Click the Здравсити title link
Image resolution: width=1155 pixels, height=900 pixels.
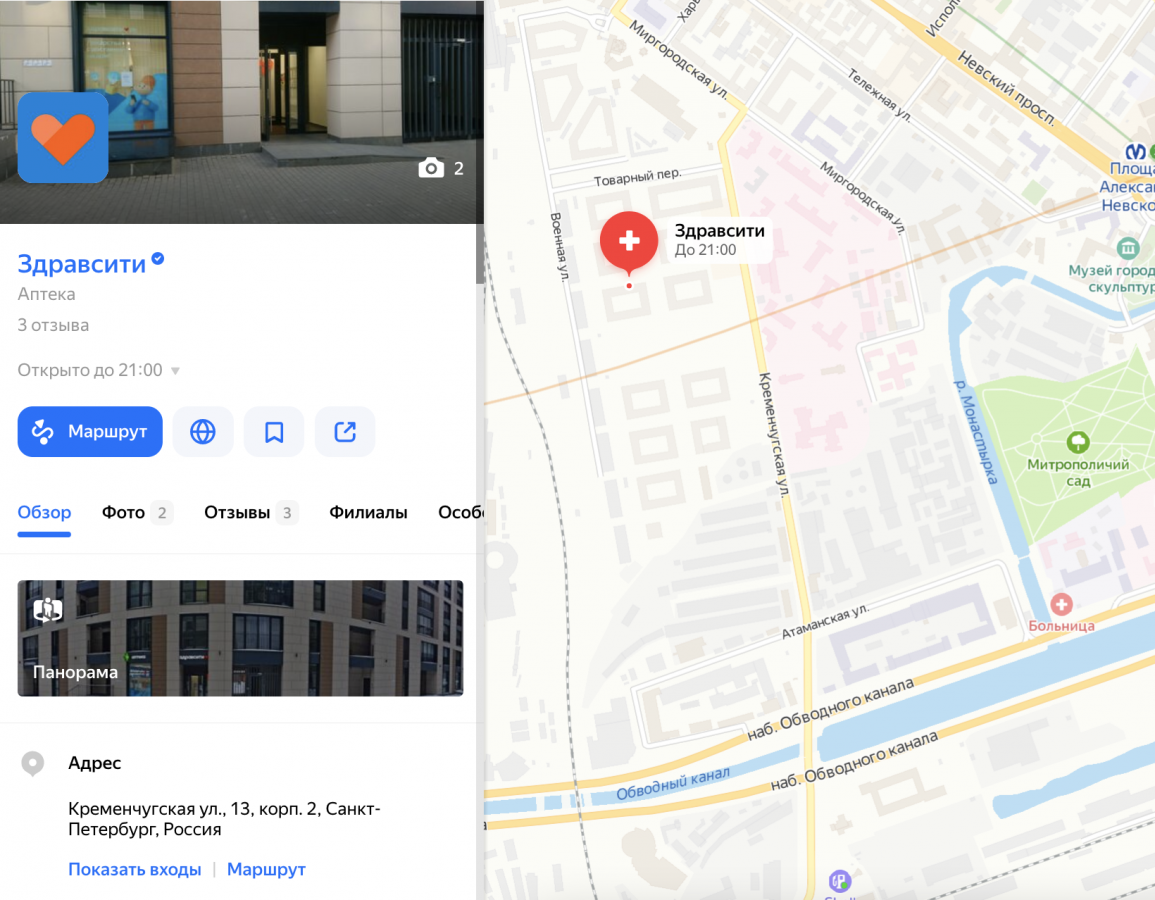point(82,264)
